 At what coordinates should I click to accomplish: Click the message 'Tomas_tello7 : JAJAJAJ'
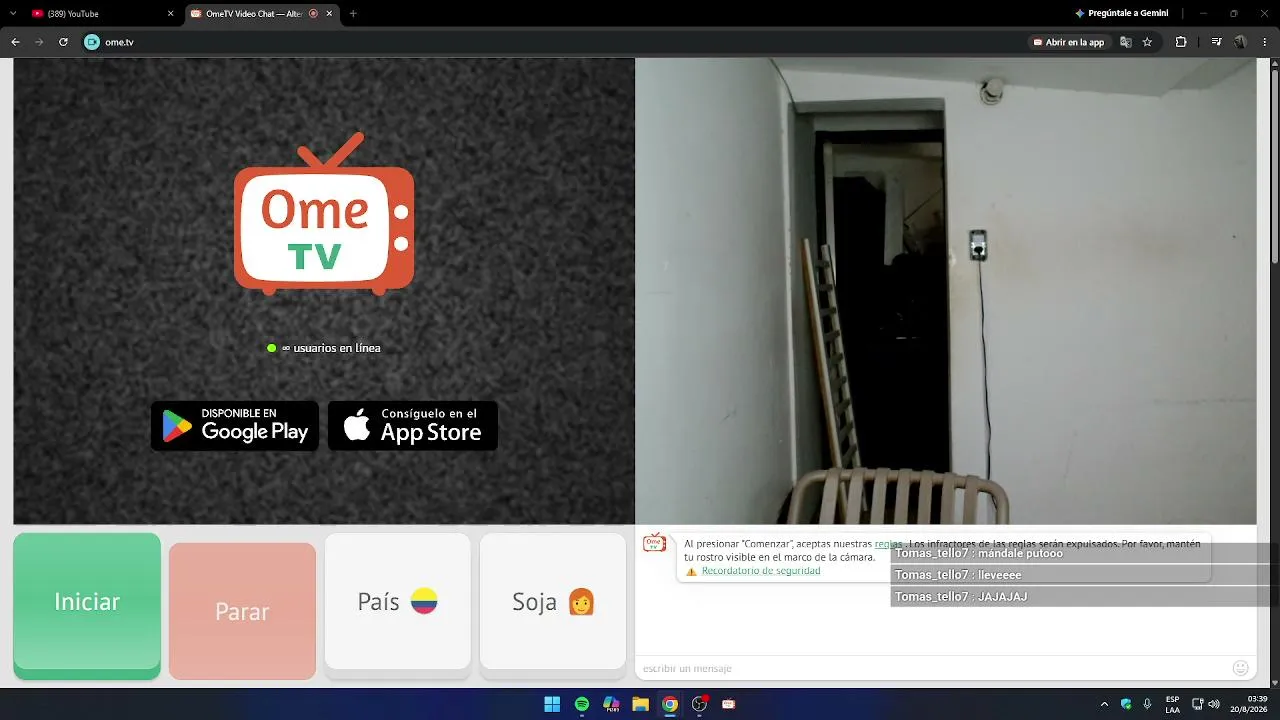coord(961,597)
